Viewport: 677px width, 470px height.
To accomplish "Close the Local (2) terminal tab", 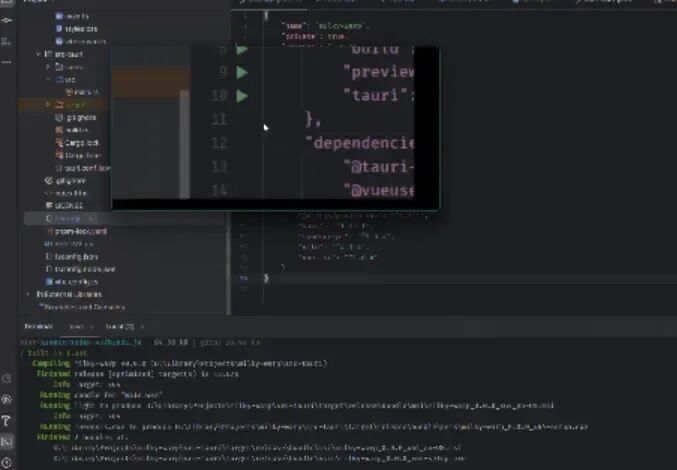I will point(142,327).
